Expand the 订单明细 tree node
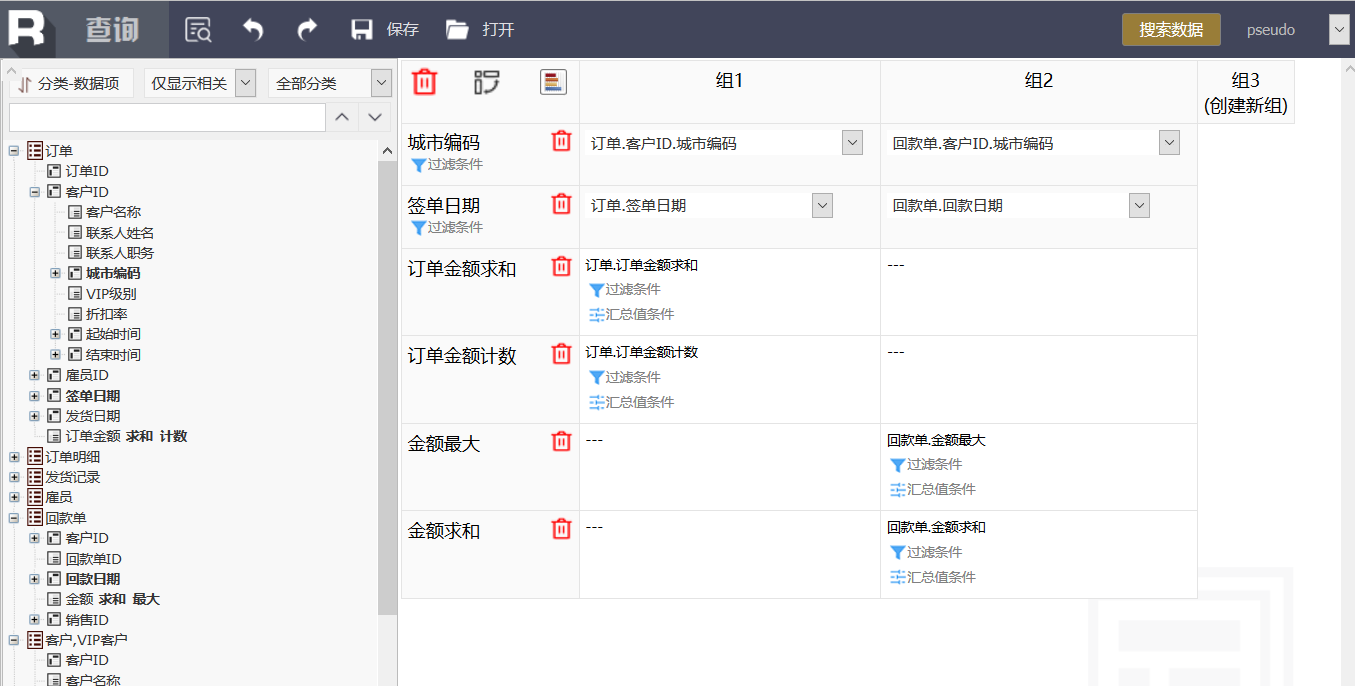Image resolution: width=1355 pixels, height=686 pixels. point(15,457)
